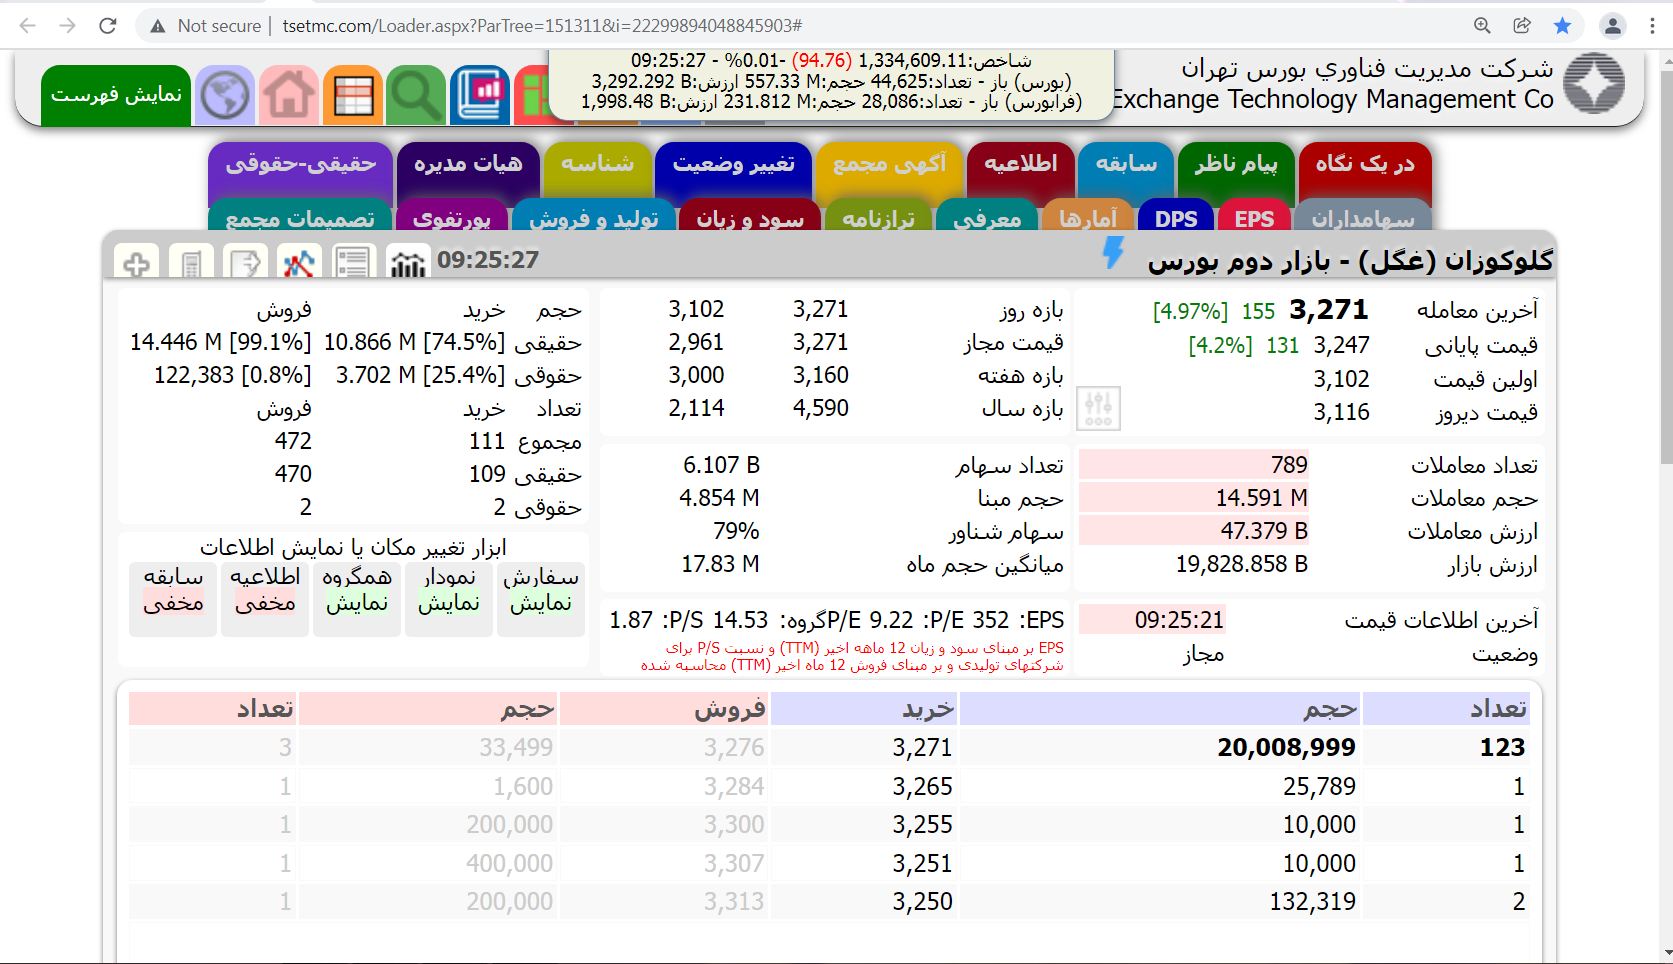Click buy volume 20,008,999 in order book
1673x964 pixels.
(1286, 747)
